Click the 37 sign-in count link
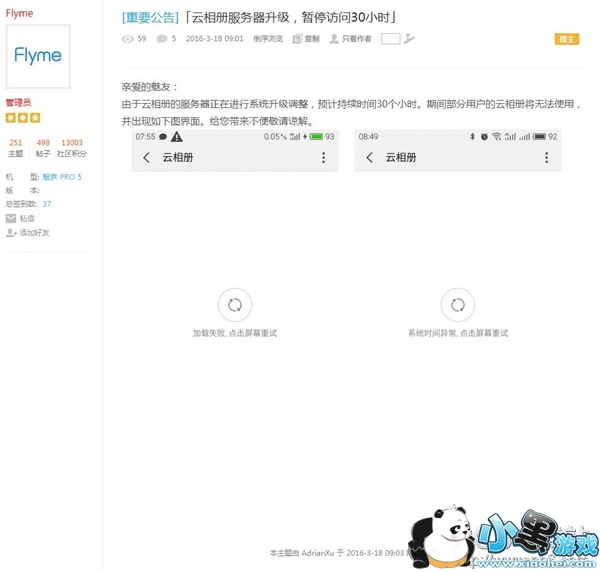Image resolution: width=600 pixels, height=572 pixels. (47, 204)
